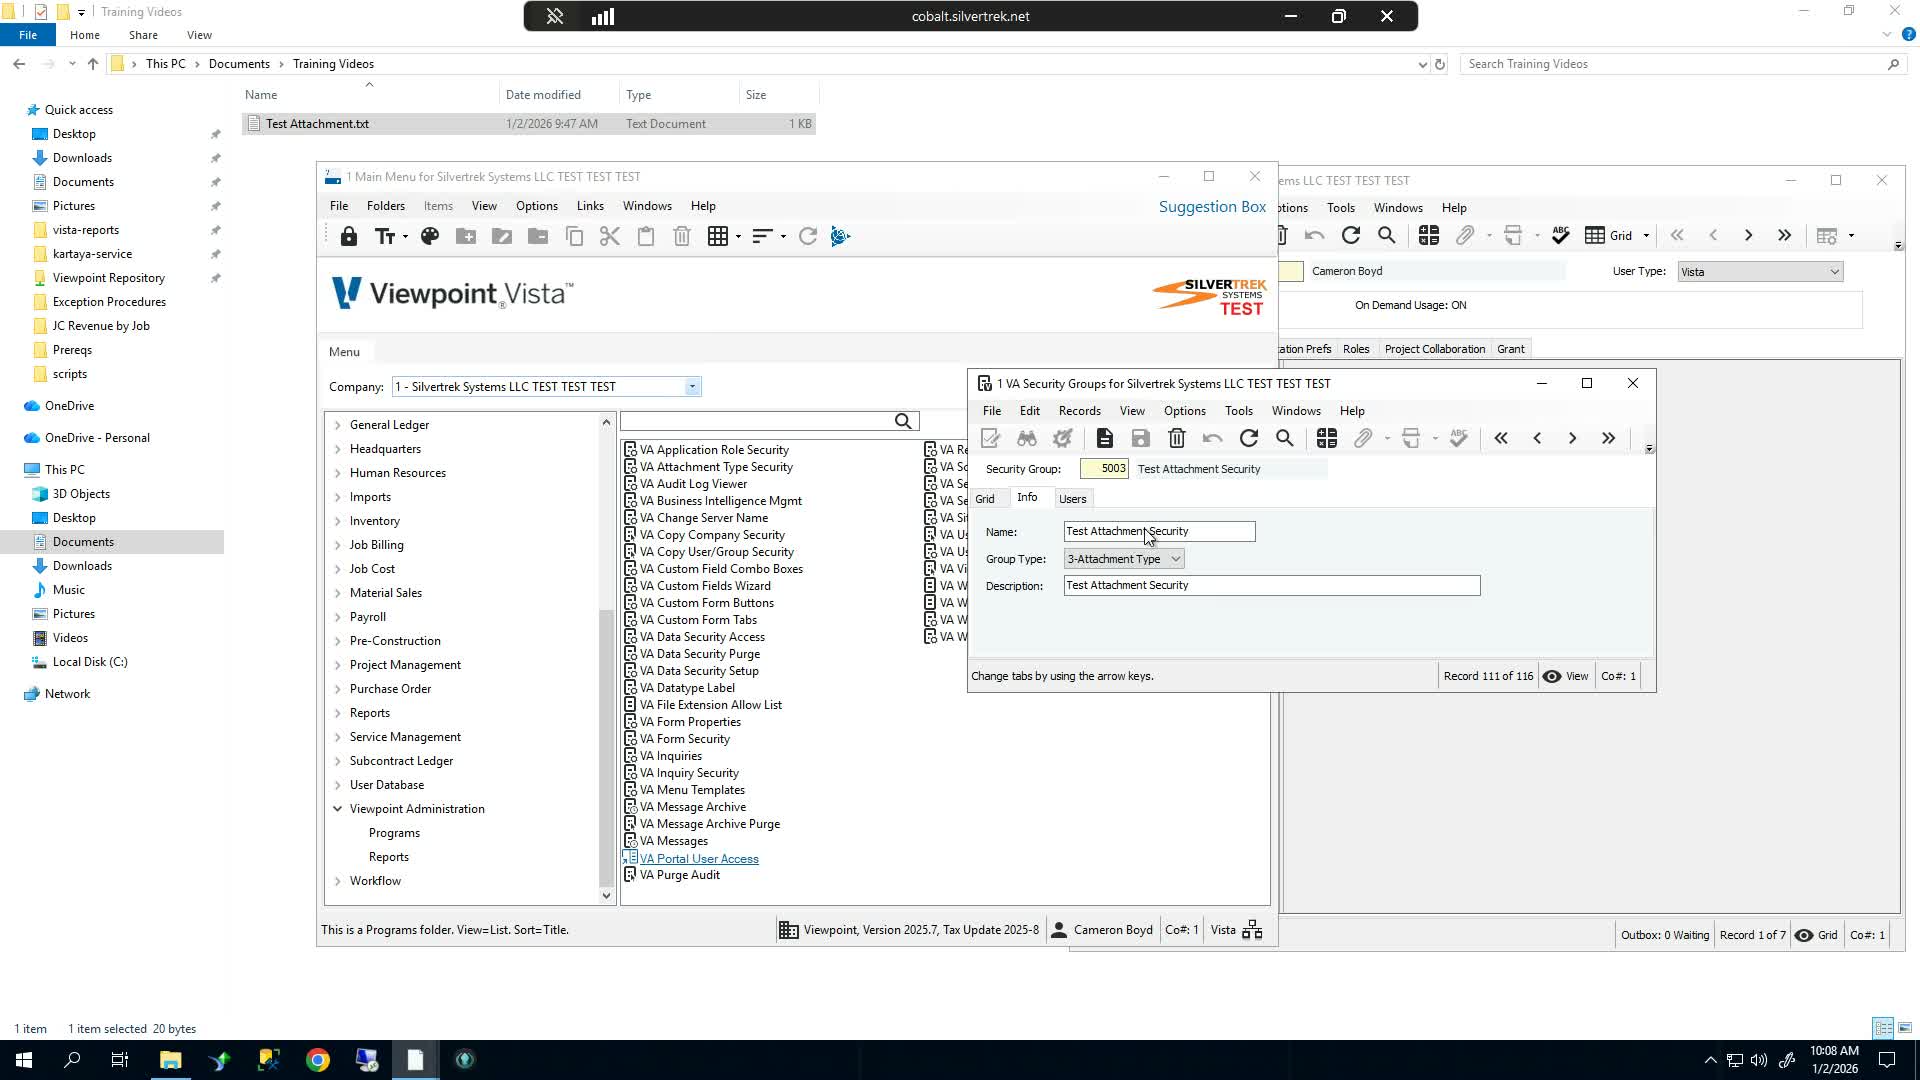
Task: Click the Grid view toggle in back window status bar
Action: click(1816, 936)
